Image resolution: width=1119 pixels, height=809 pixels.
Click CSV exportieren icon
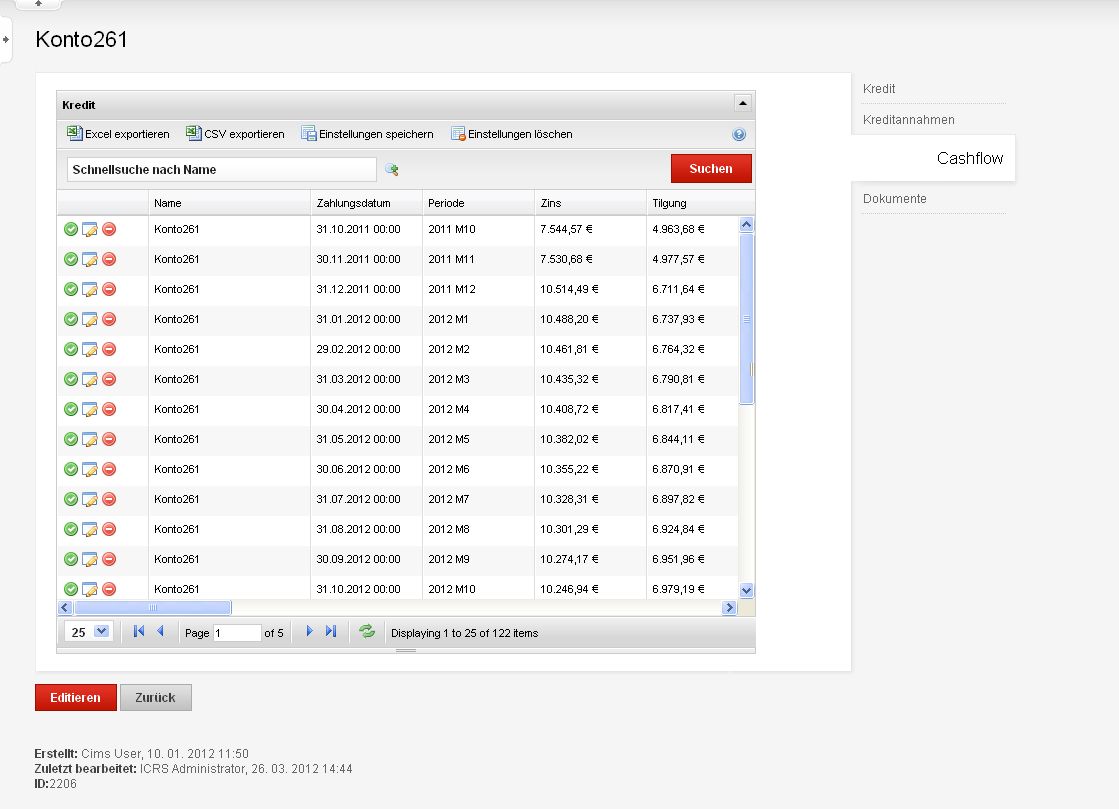[193, 133]
